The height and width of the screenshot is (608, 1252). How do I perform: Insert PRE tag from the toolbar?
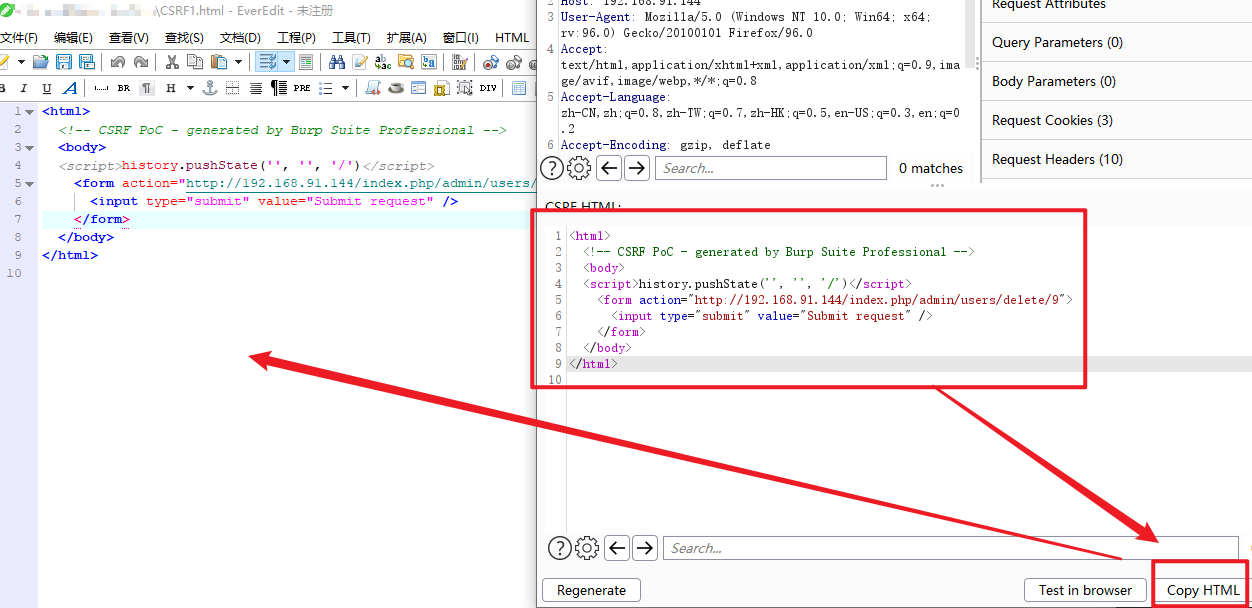click(x=302, y=88)
